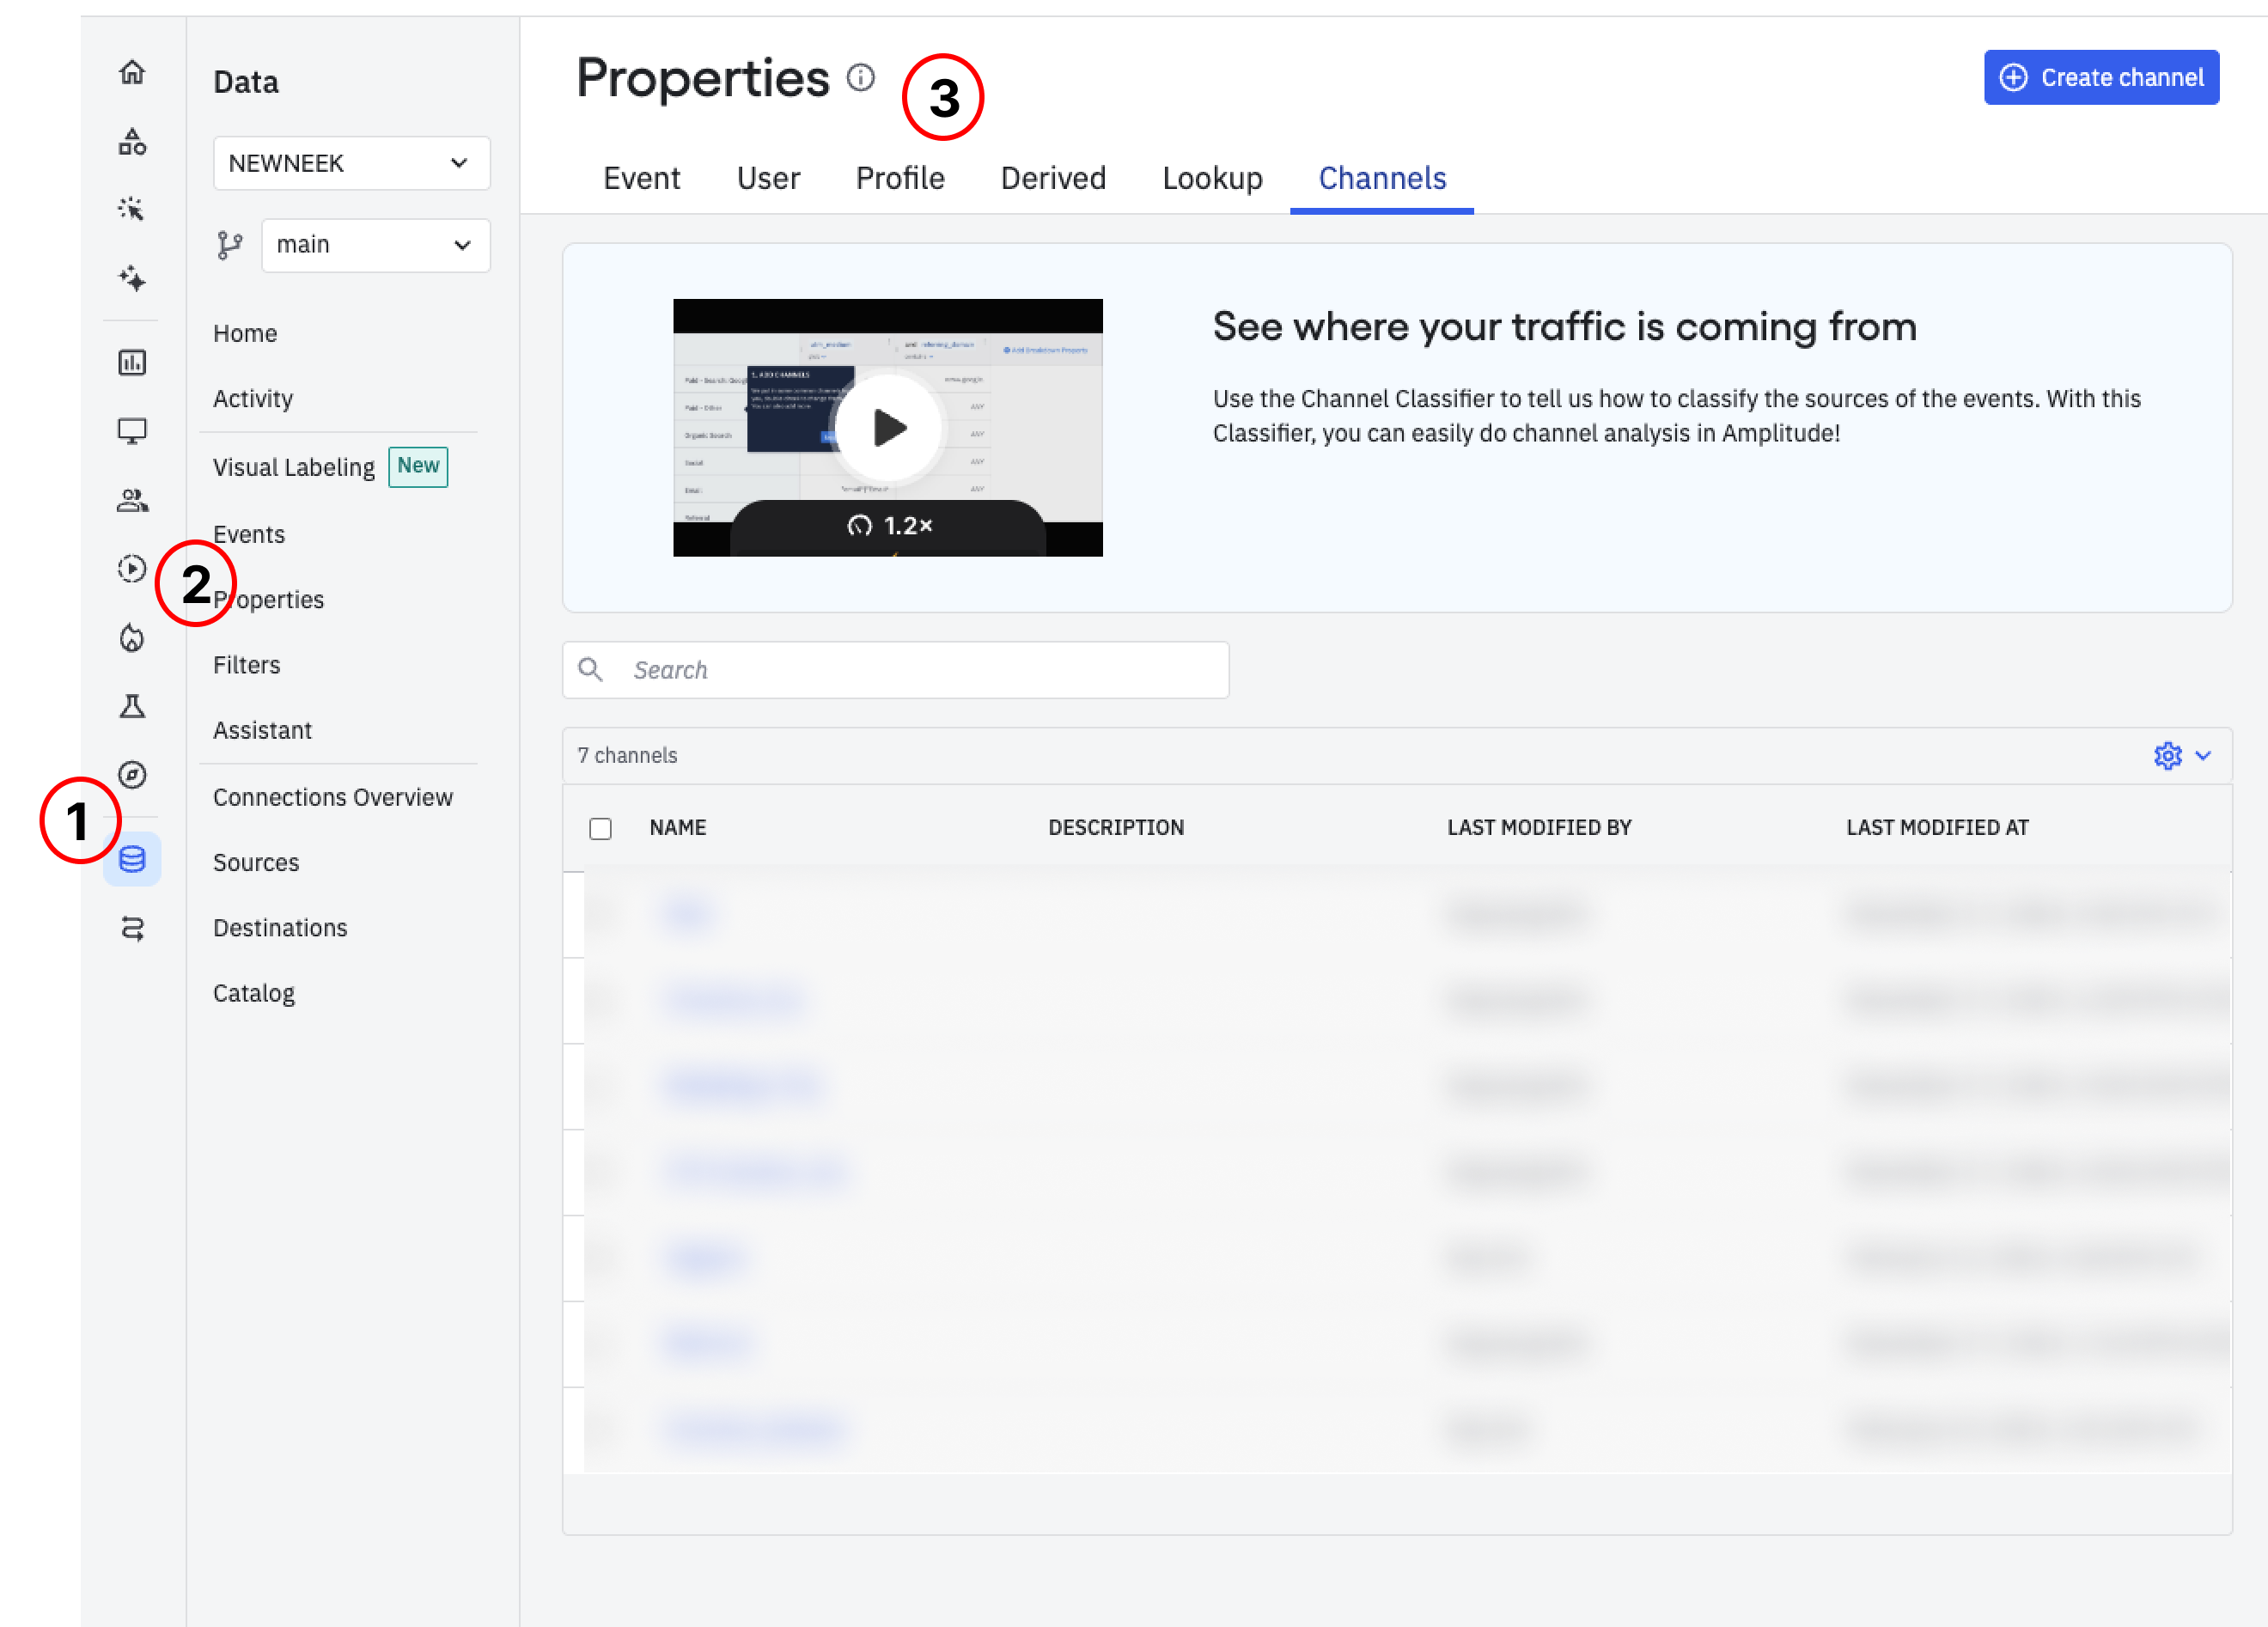This screenshot has height=1627, width=2268.
Task: Play the channel classifier video
Action: click(x=887, y=428)
